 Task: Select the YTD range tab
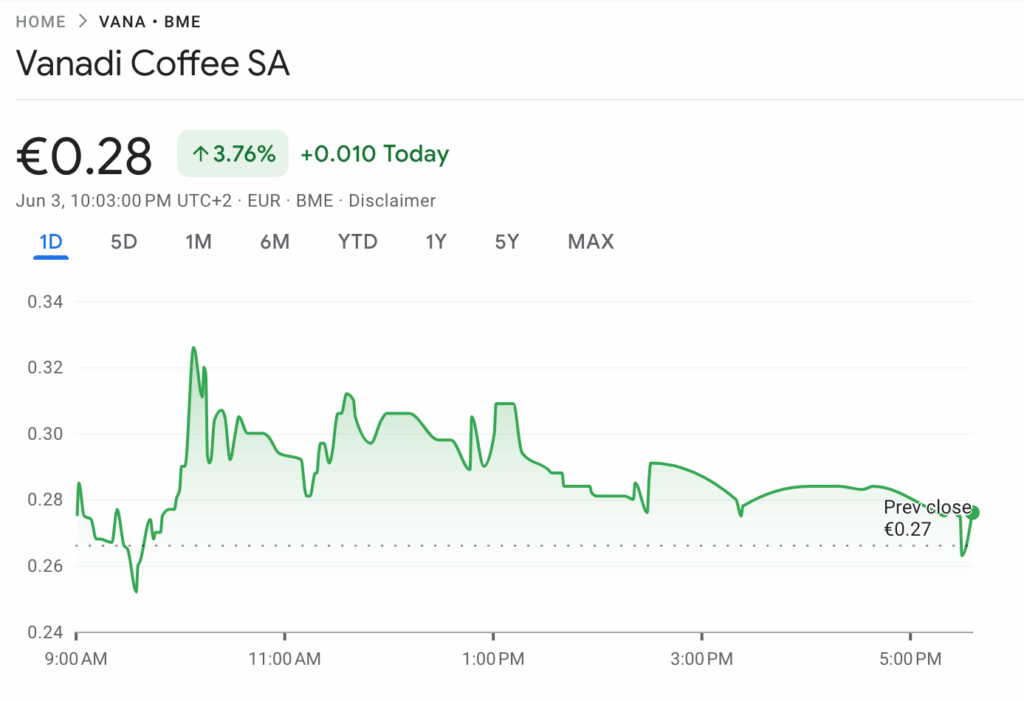pyautogui.click(x=357, y=242)
